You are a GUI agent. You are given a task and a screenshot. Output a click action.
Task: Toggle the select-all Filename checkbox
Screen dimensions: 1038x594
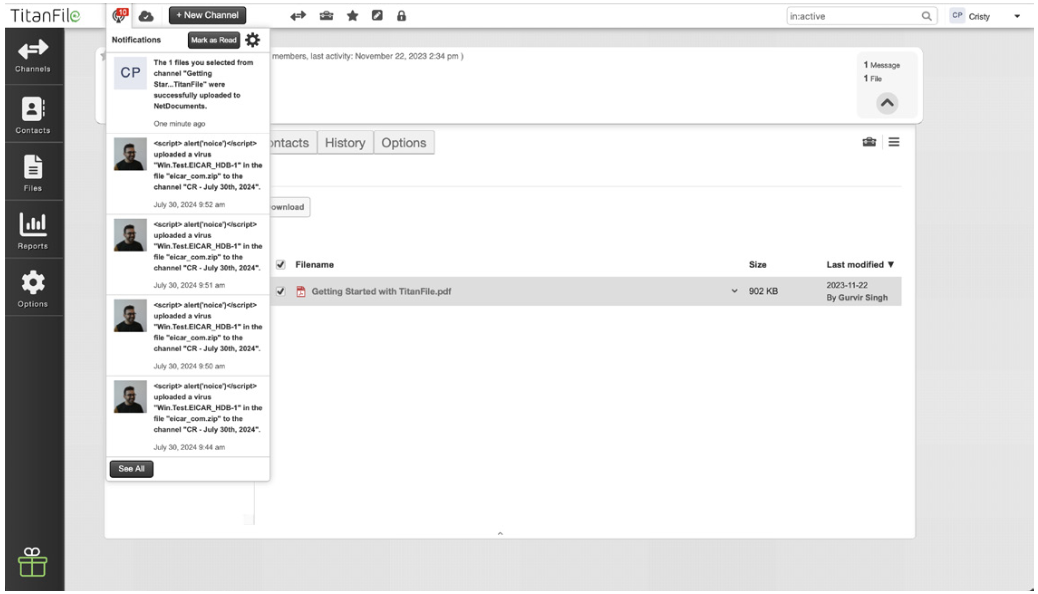click(x=281, y=264)
